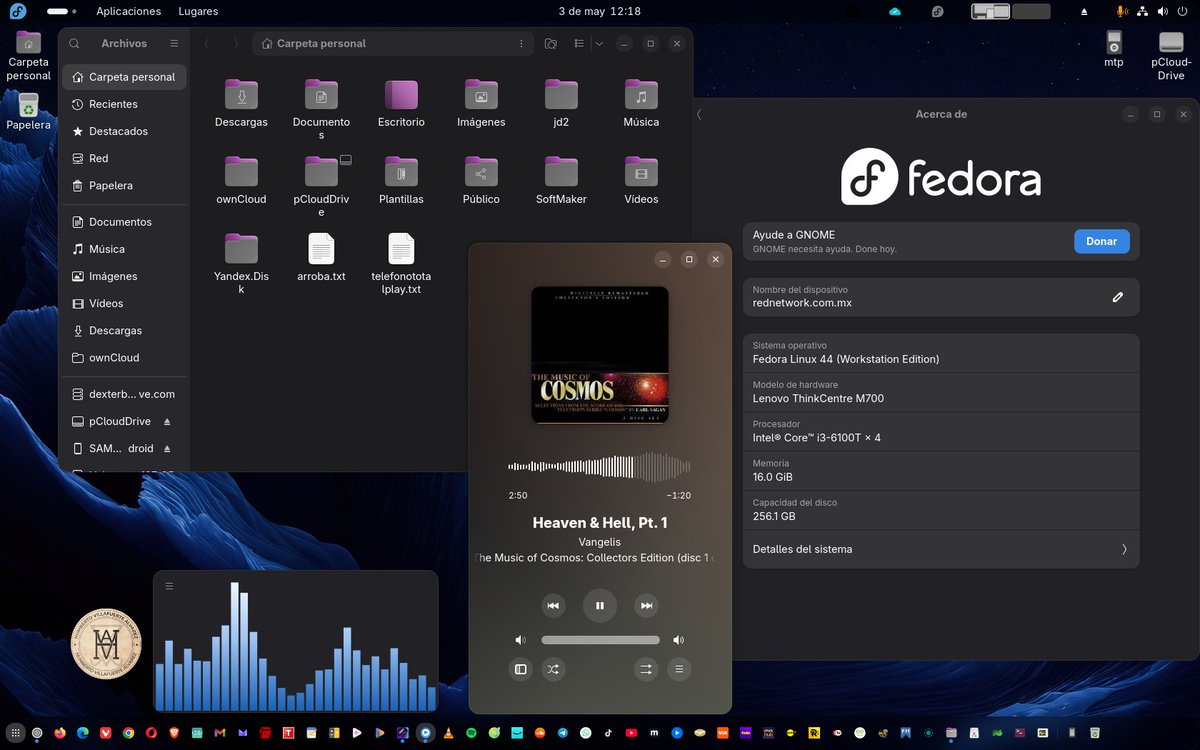This screenshot has height=750, width=1200.
Task: Open the pCloud tray icon
Action: [895, 11]
